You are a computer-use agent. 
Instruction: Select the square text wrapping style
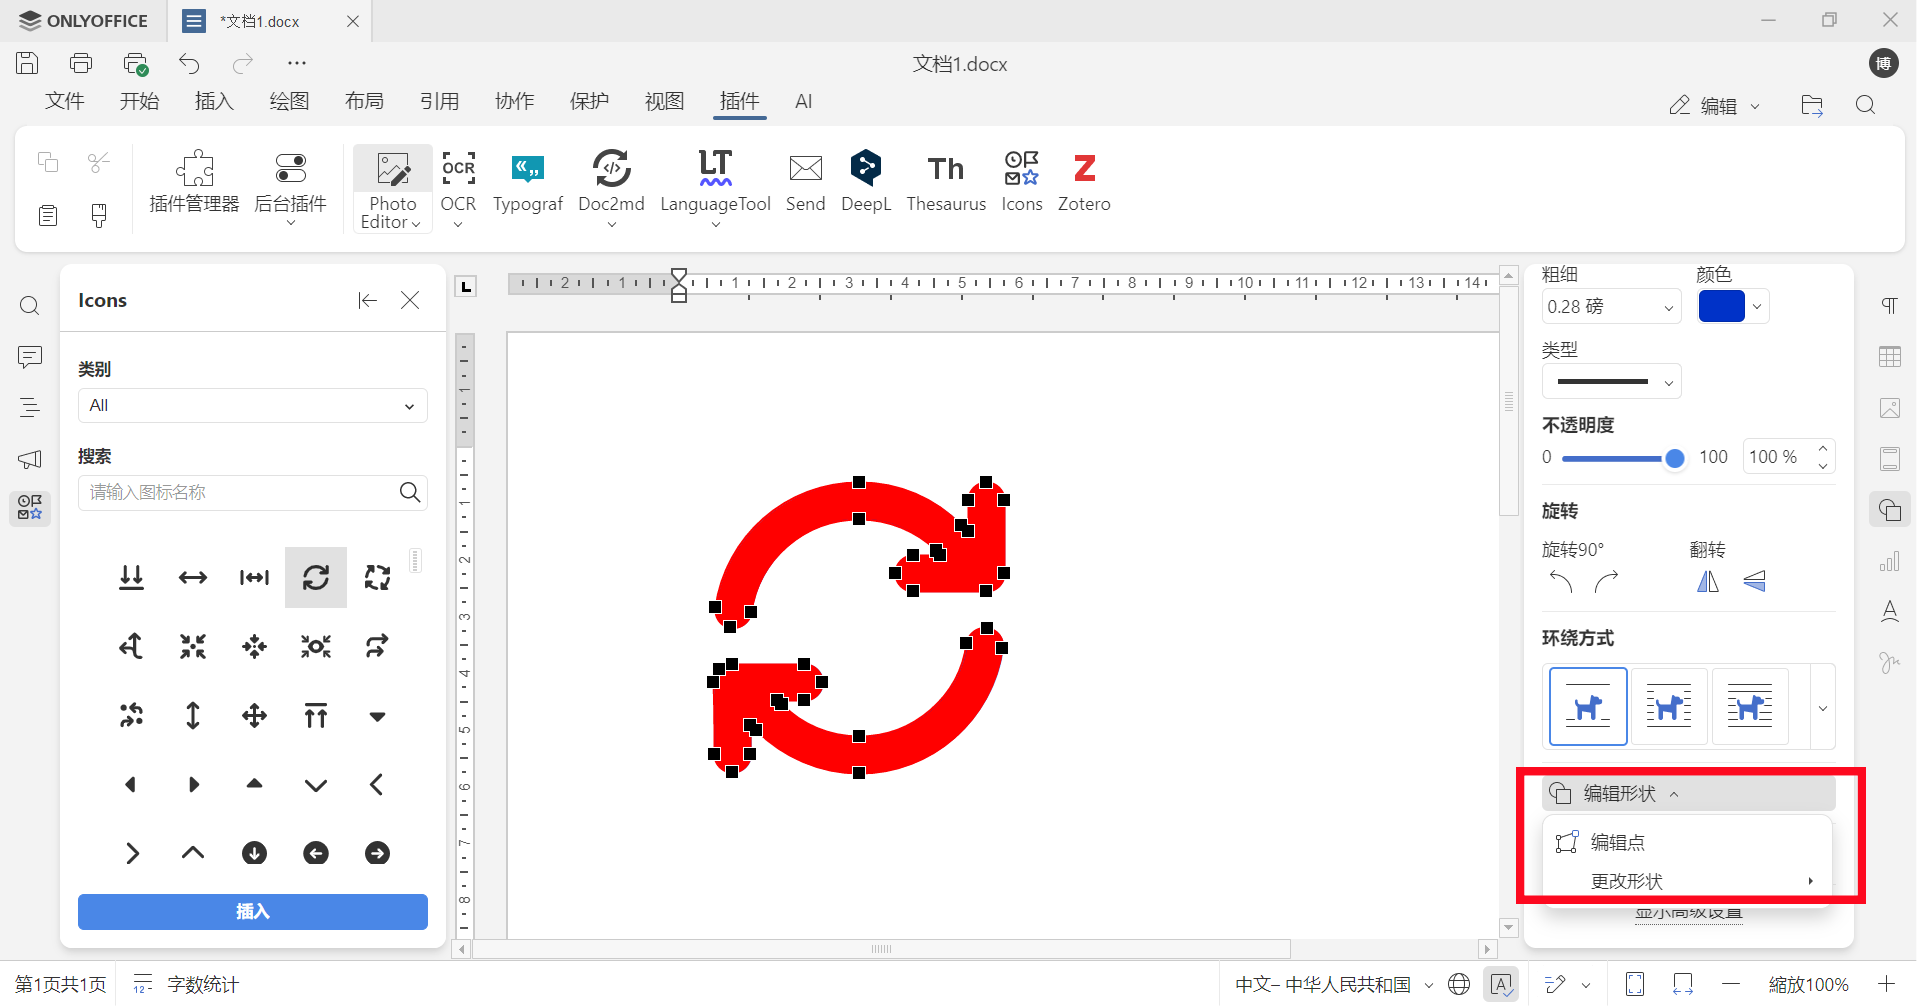pyautogui.click(x=1669, y=706)
